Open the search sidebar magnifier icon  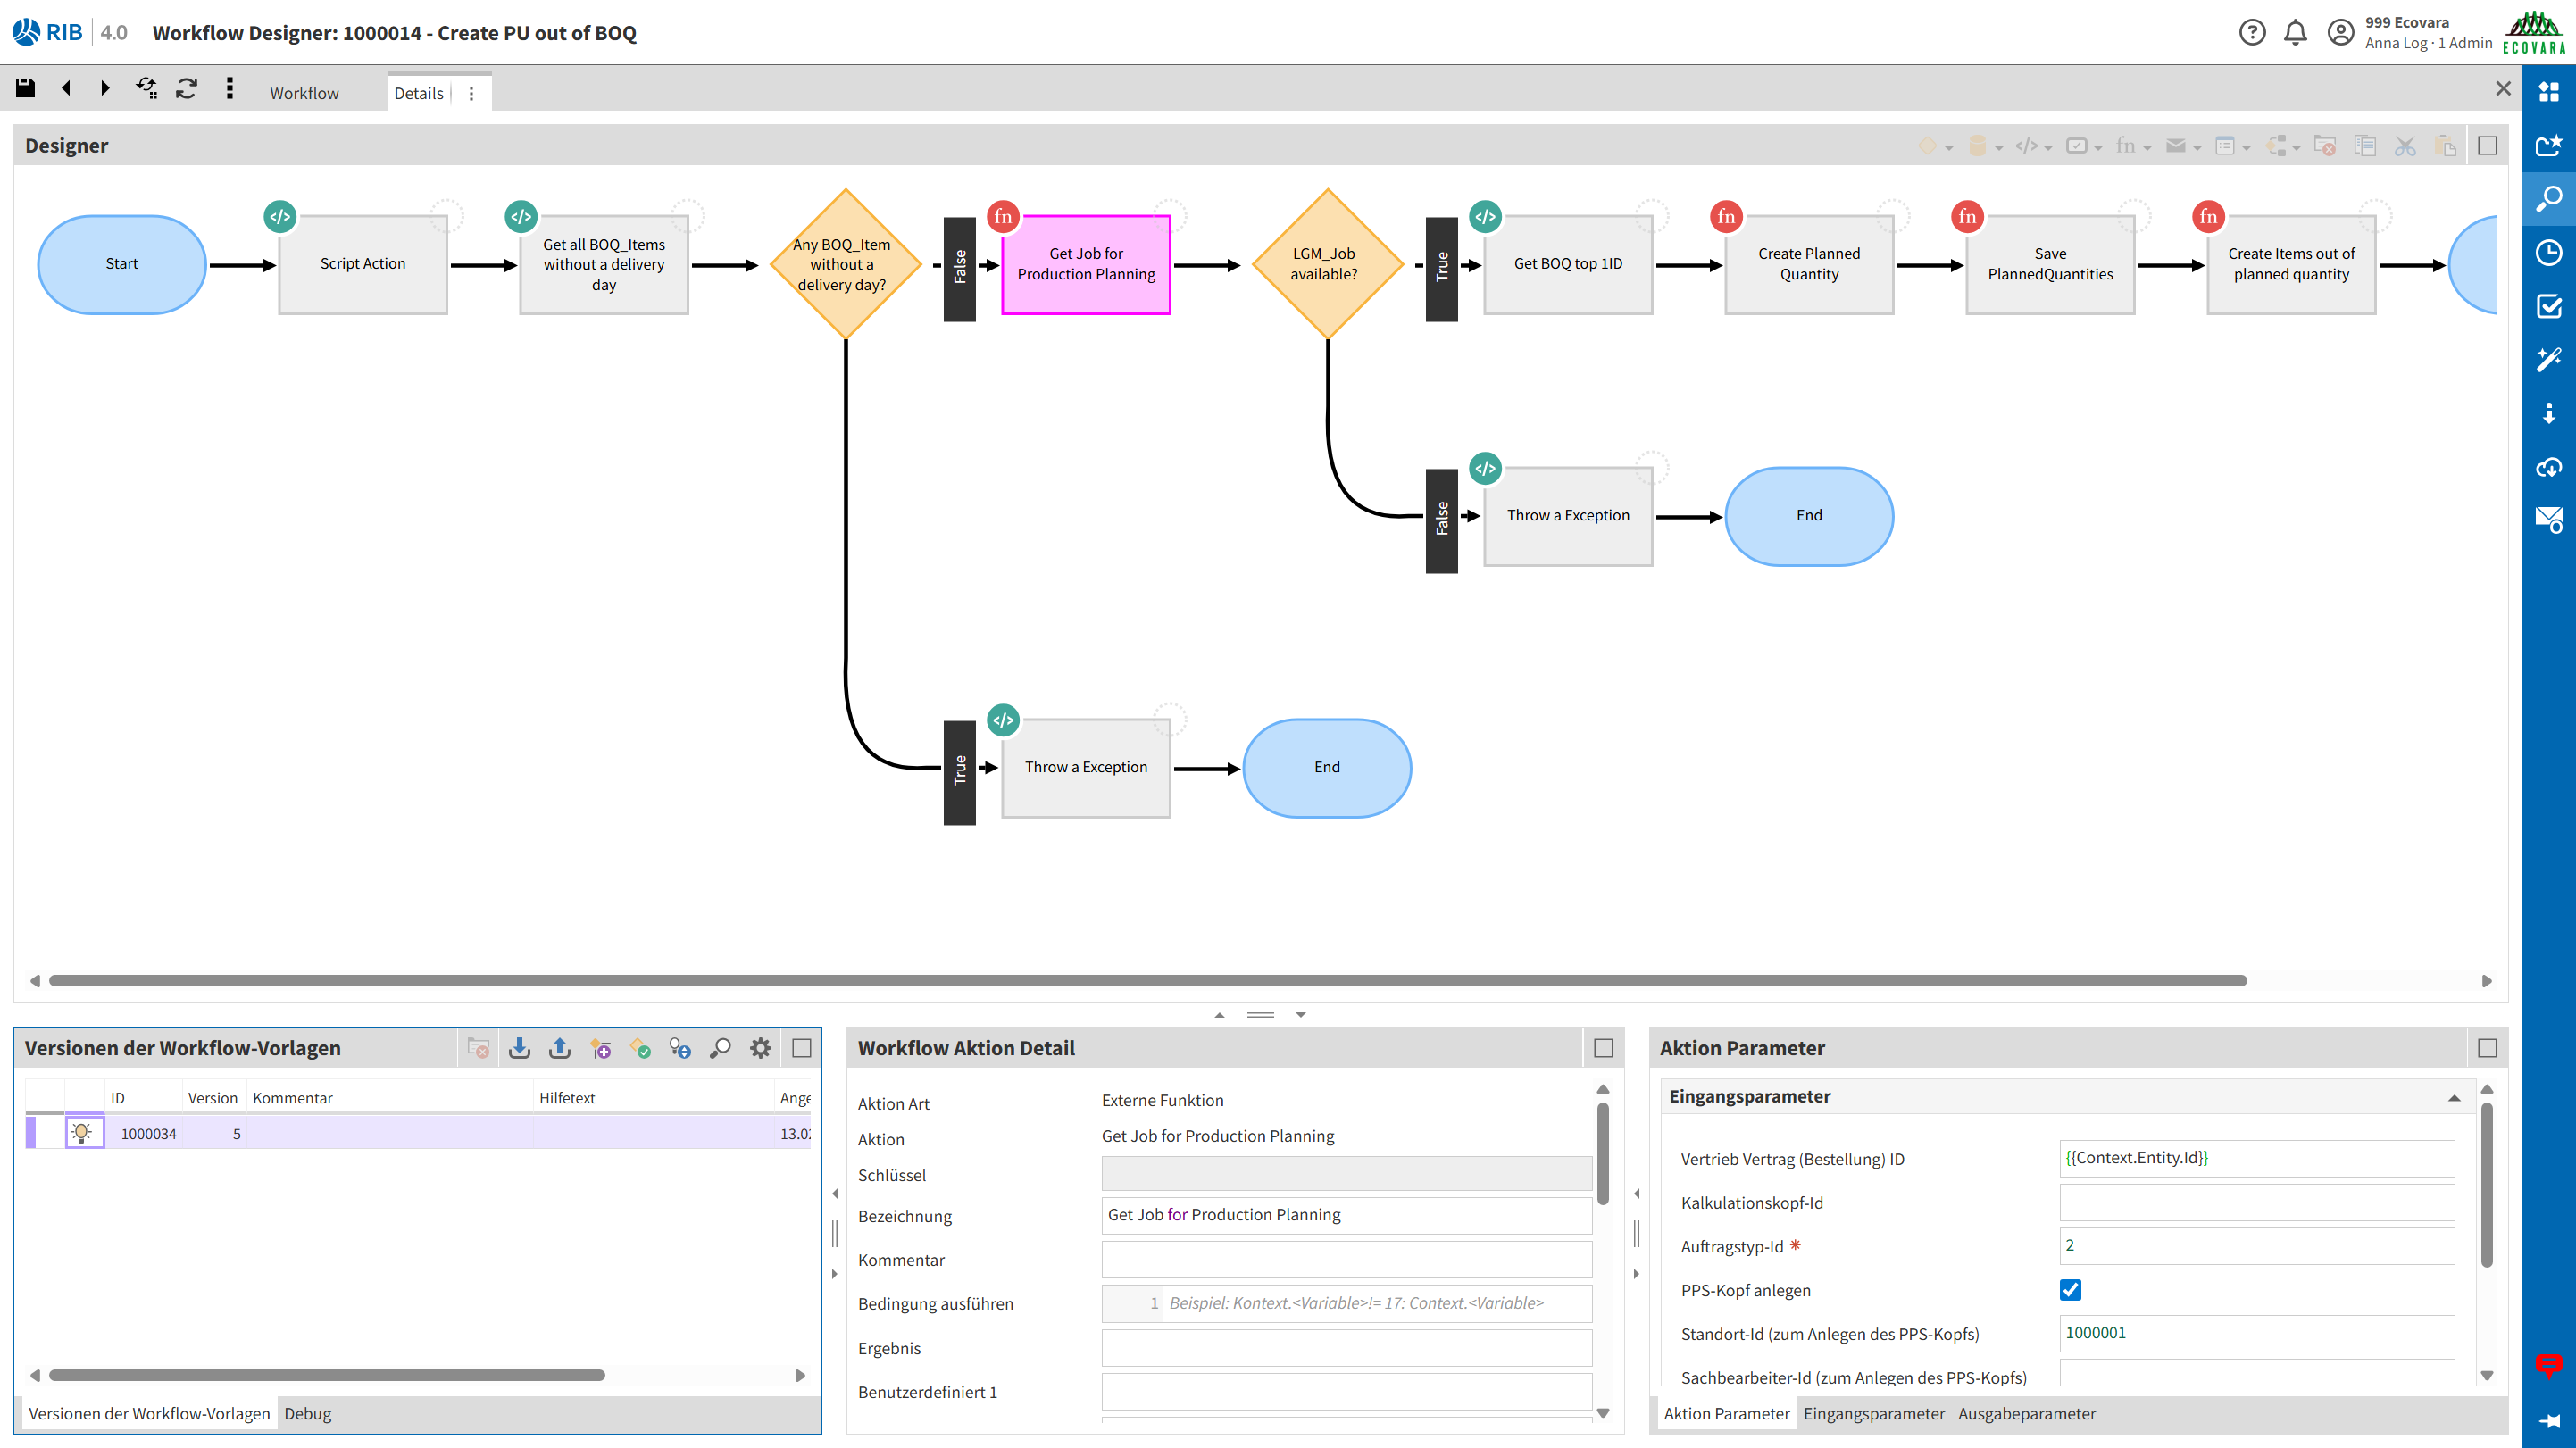[2548, 198]
